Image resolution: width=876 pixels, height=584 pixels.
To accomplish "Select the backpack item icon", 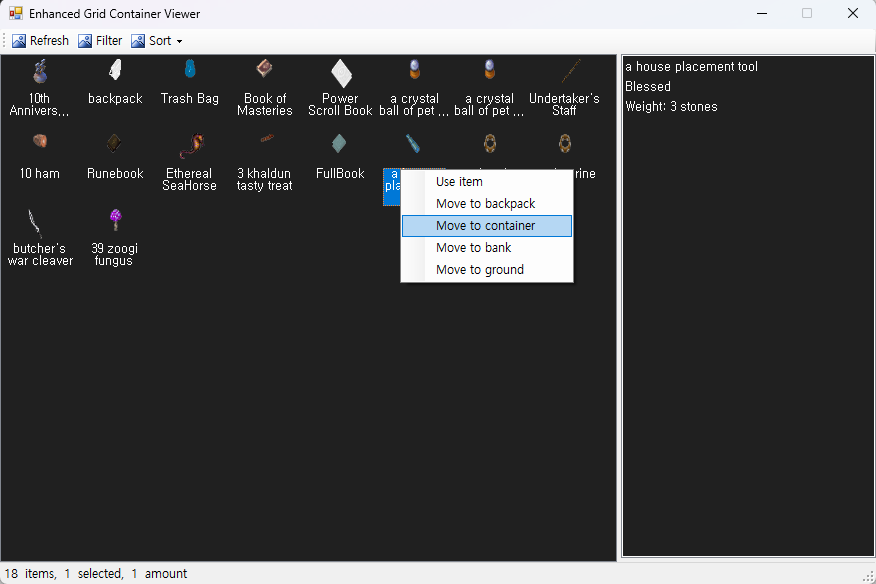I will [x=115, y=70].
